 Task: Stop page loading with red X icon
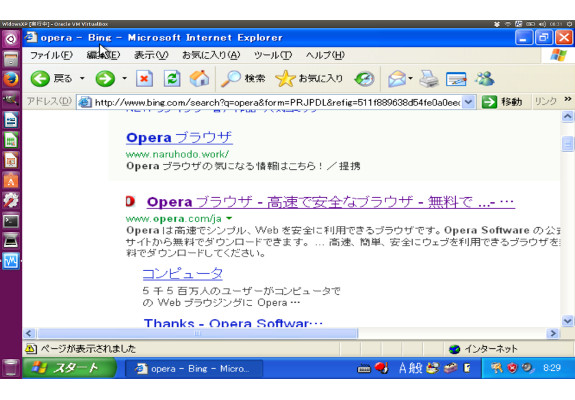click(144, 78)
